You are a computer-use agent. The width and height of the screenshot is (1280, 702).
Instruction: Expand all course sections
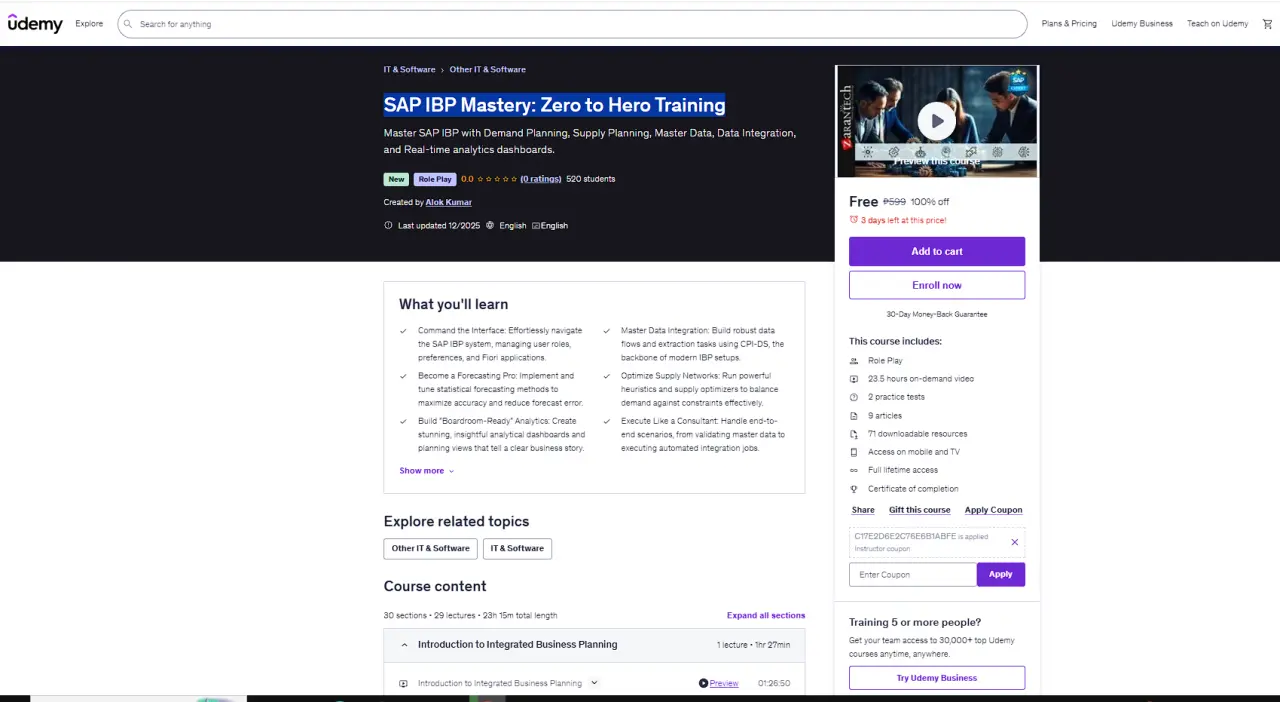[x=766, y=616]
